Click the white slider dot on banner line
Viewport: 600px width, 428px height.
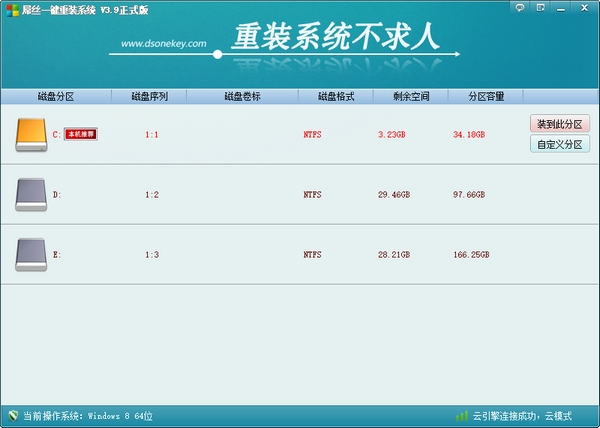coord(217,54)
